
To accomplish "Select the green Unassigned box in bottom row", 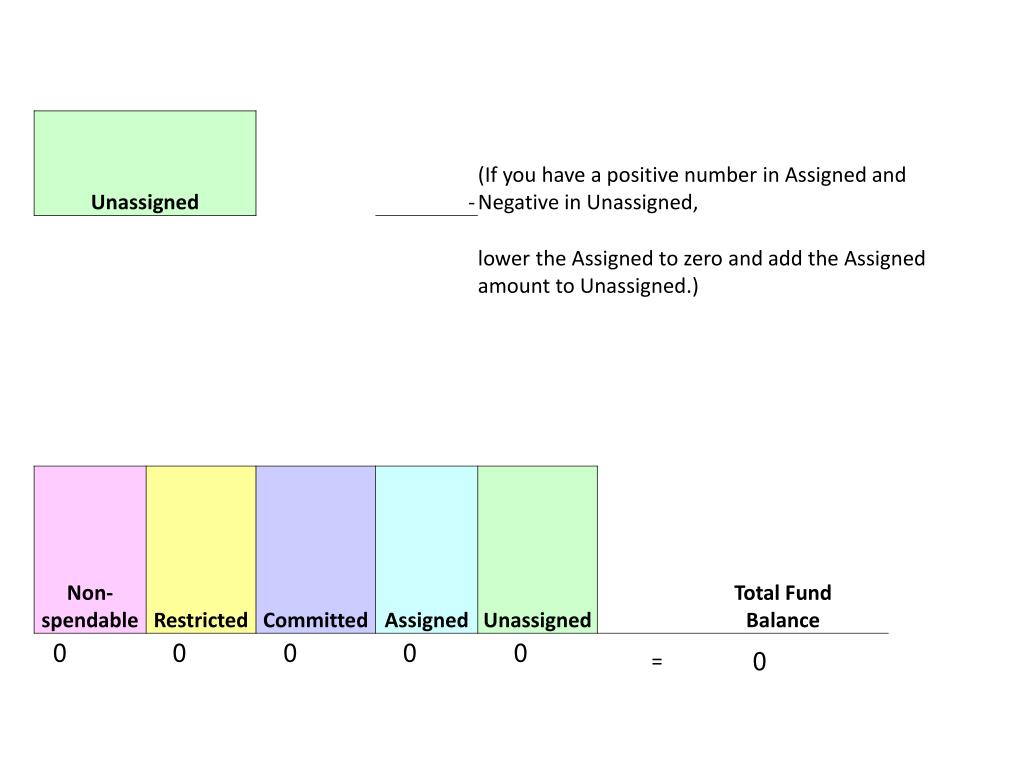I will click(537, 550).
